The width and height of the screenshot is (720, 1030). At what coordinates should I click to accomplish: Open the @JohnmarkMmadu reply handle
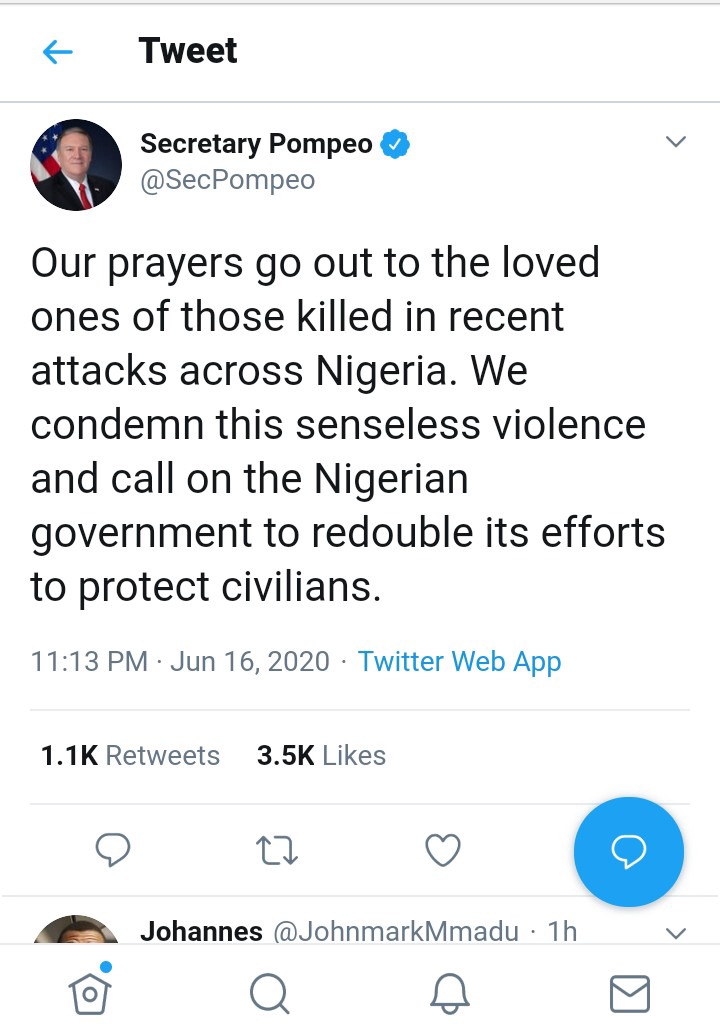coord(396,932)
